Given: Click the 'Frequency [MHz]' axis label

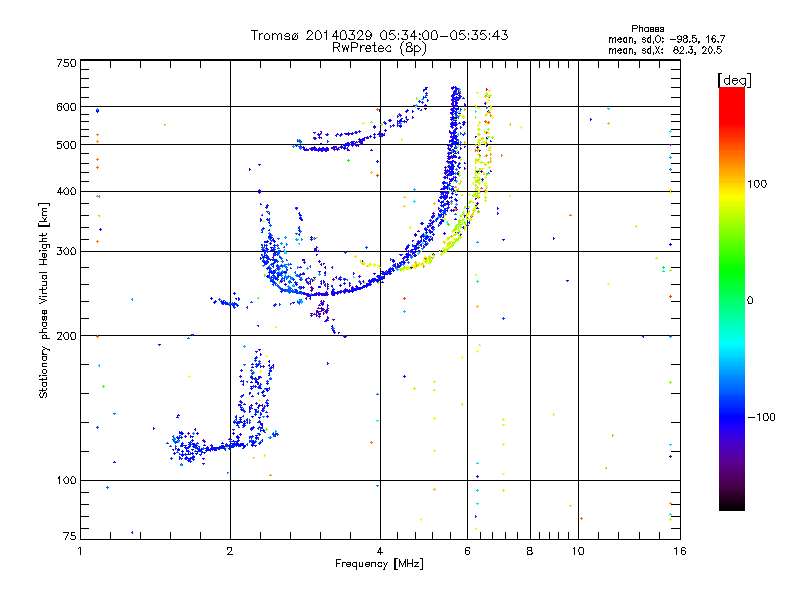Looking at the screenshot, I should (379, 564).
